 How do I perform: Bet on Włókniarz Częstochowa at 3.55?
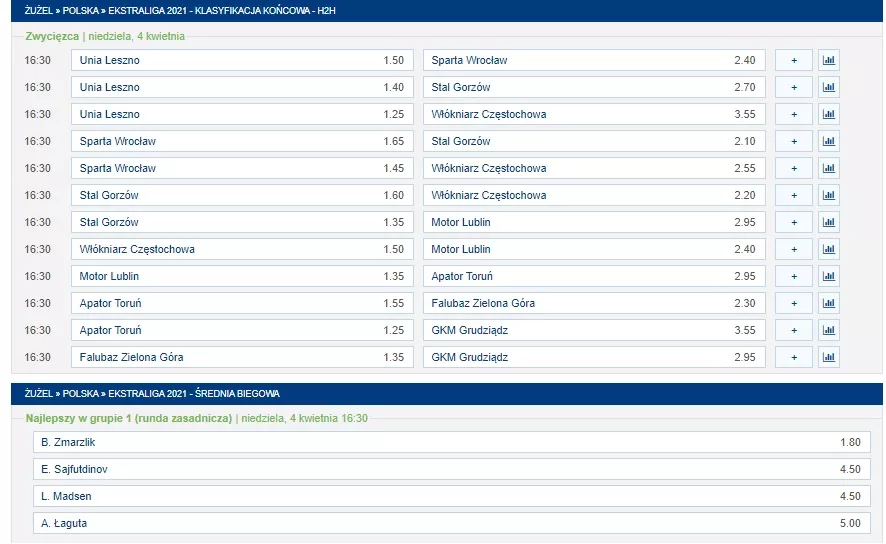(x=594, y=114)
